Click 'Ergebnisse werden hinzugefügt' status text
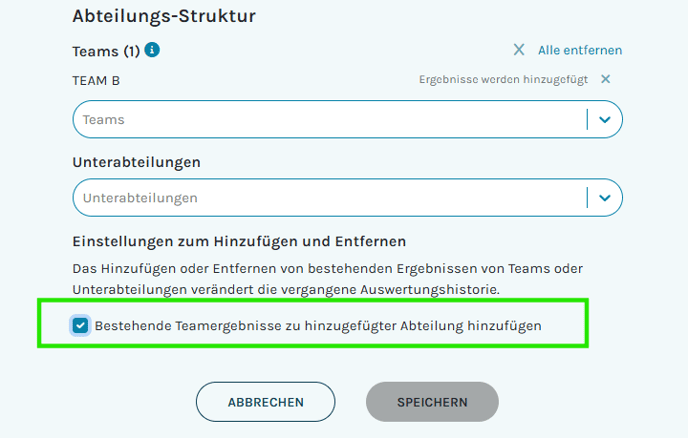Viewport: 688px width, 438px height. tap(503, 80)
